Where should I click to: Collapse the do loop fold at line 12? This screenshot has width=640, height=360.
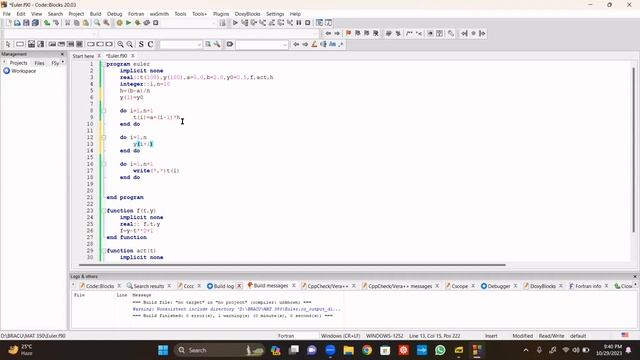[x=104, y=138]
